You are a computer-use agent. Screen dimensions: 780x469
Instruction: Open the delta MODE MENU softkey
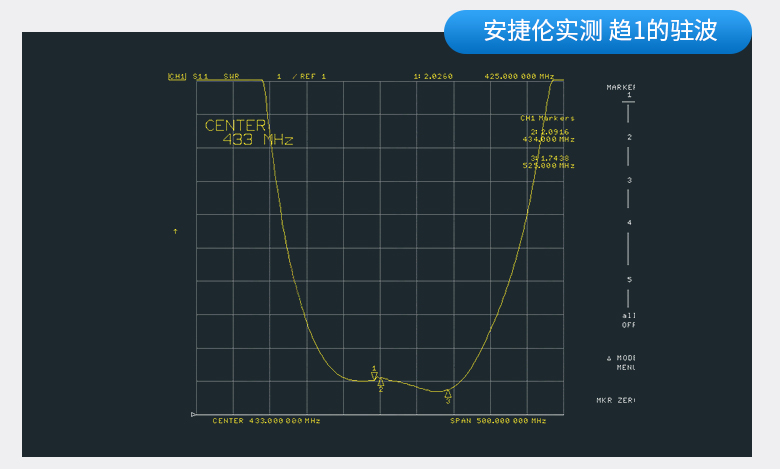[x=621, y=363]
